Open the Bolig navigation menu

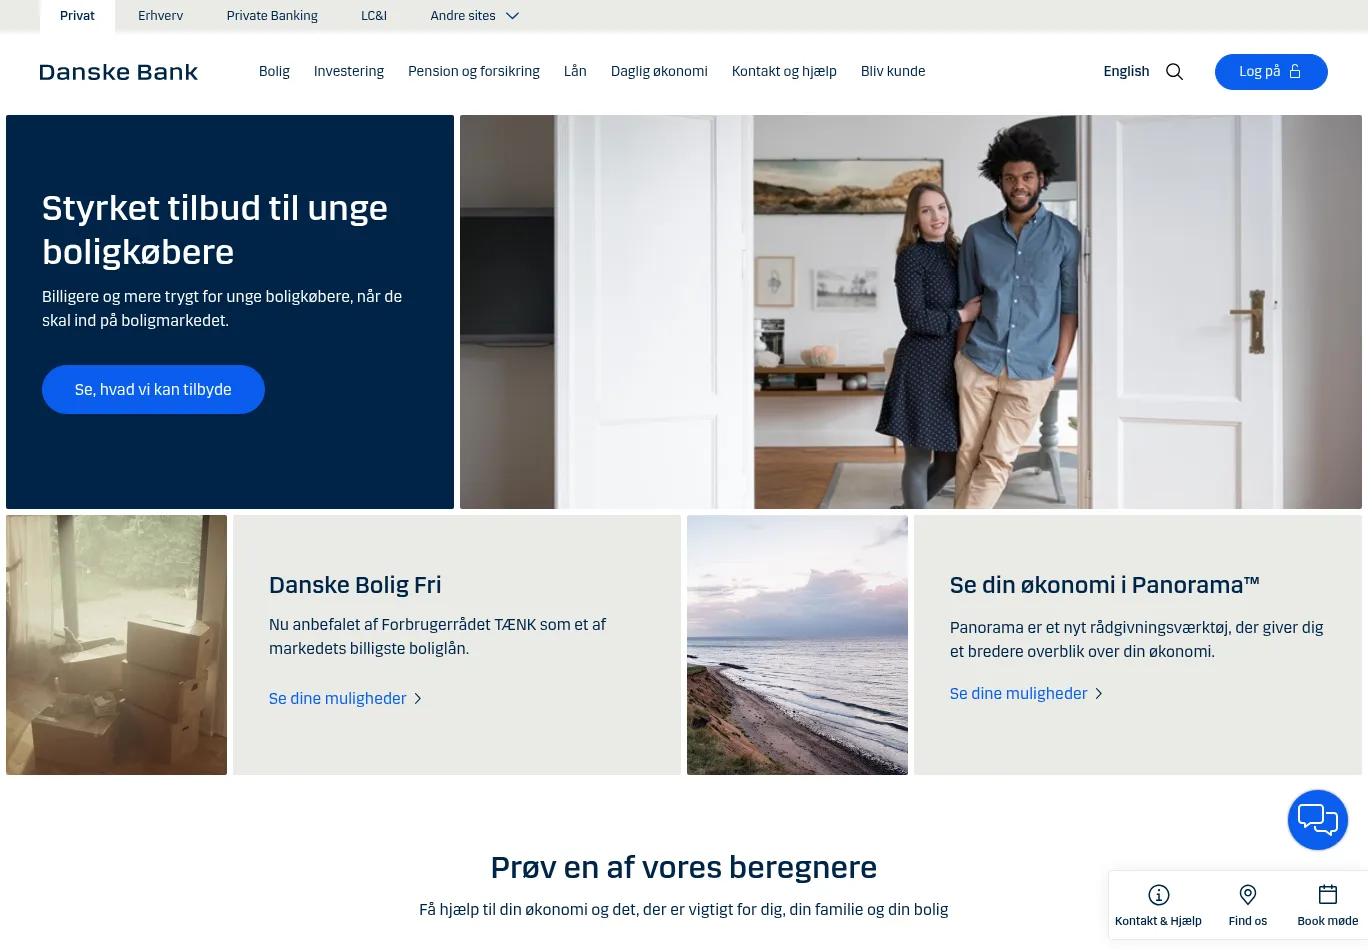coord(274,72)
